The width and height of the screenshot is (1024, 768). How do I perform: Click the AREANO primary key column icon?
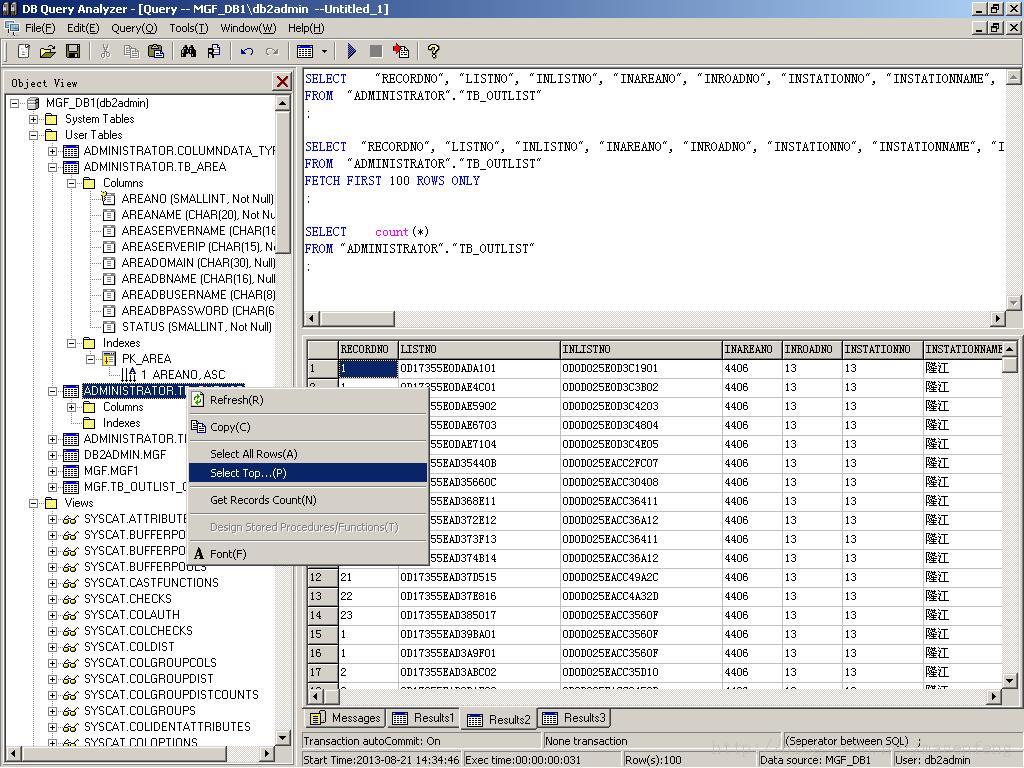tap(108, 199)
